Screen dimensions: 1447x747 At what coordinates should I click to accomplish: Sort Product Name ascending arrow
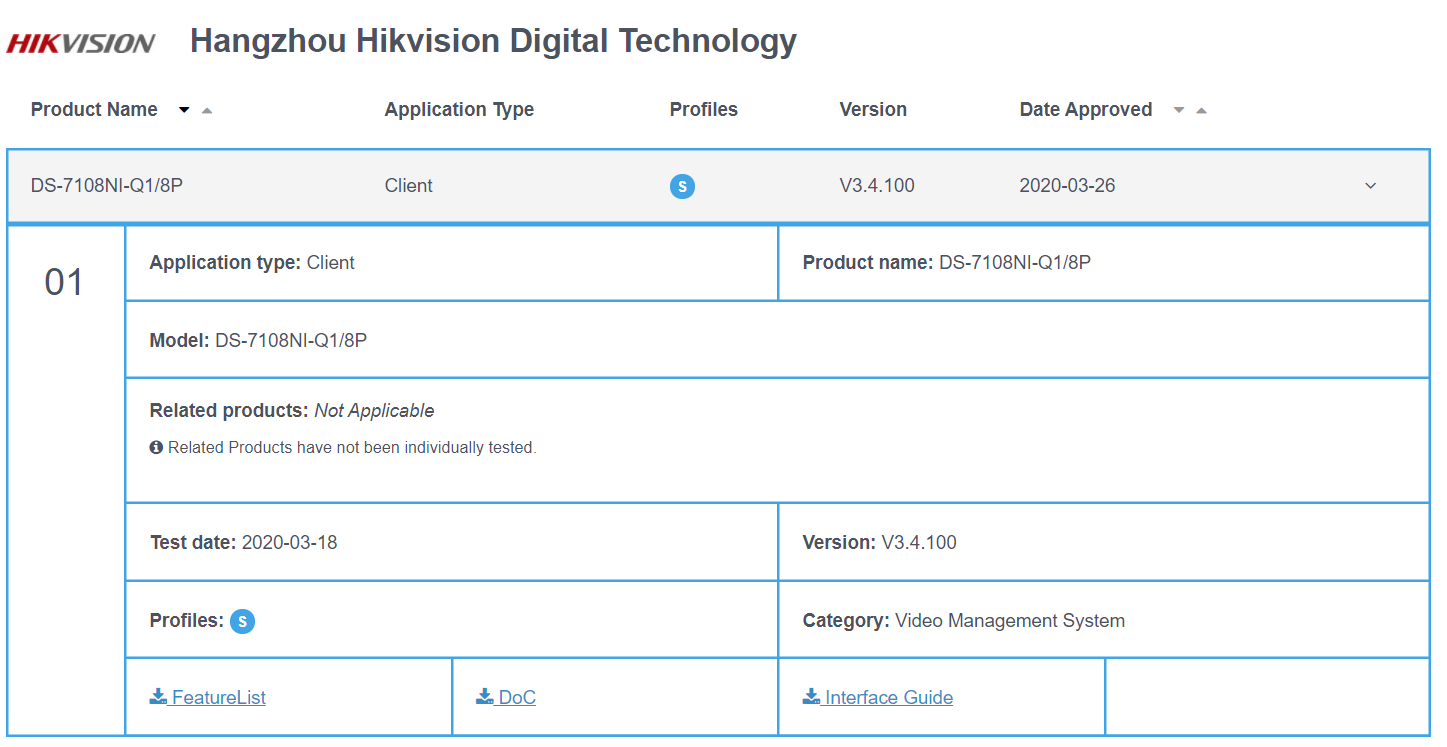(x=207, y=110)
